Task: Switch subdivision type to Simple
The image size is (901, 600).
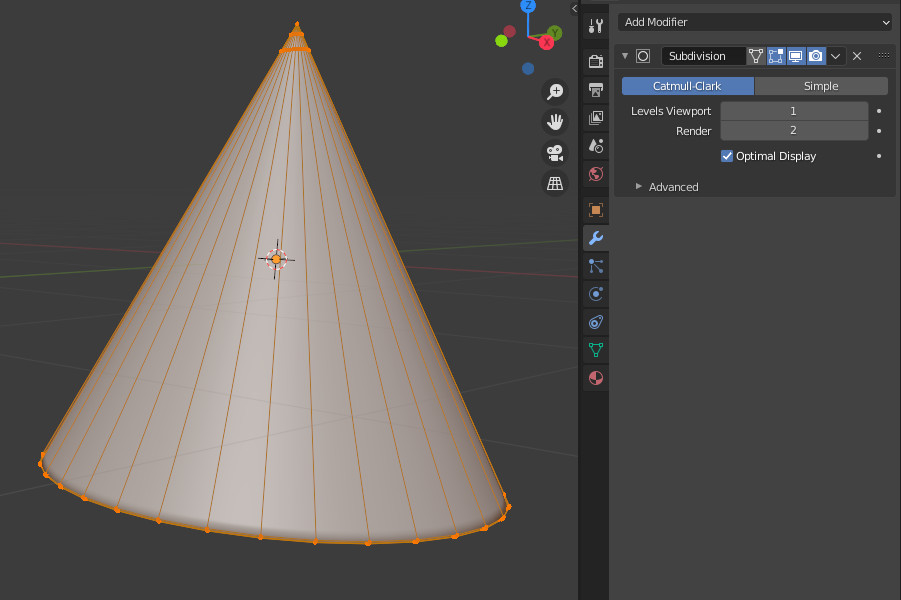Action: pos(820,86)
